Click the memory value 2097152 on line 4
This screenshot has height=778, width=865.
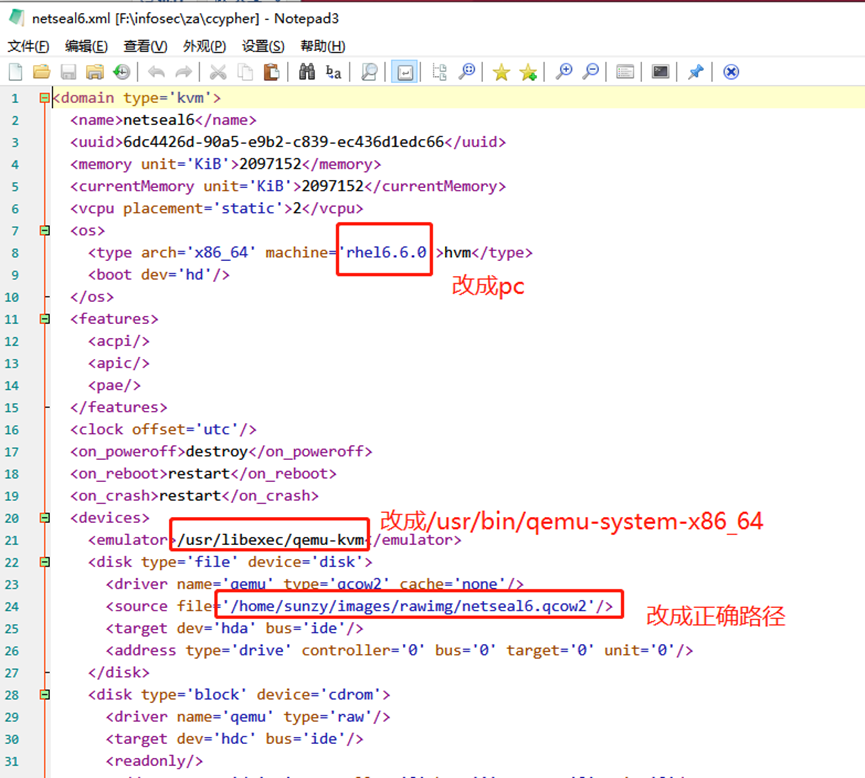270,164
